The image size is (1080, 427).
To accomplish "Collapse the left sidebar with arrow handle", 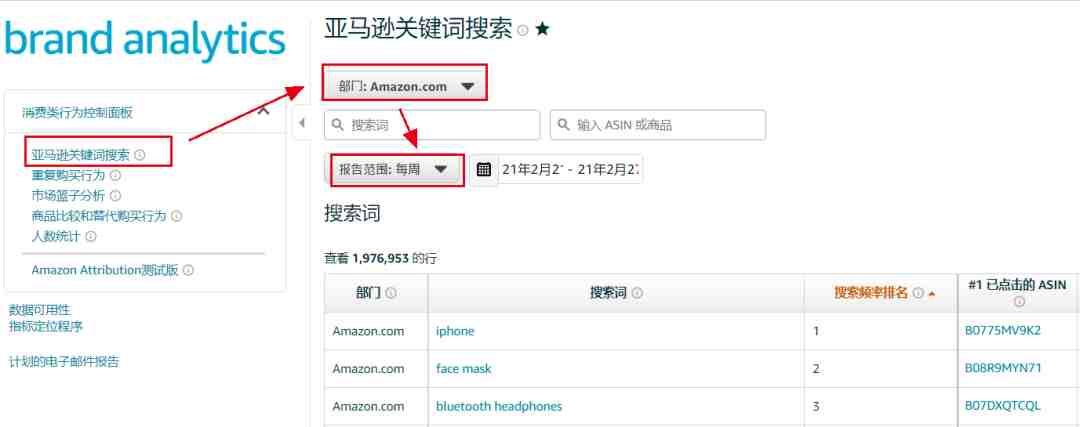I will 302,123.
